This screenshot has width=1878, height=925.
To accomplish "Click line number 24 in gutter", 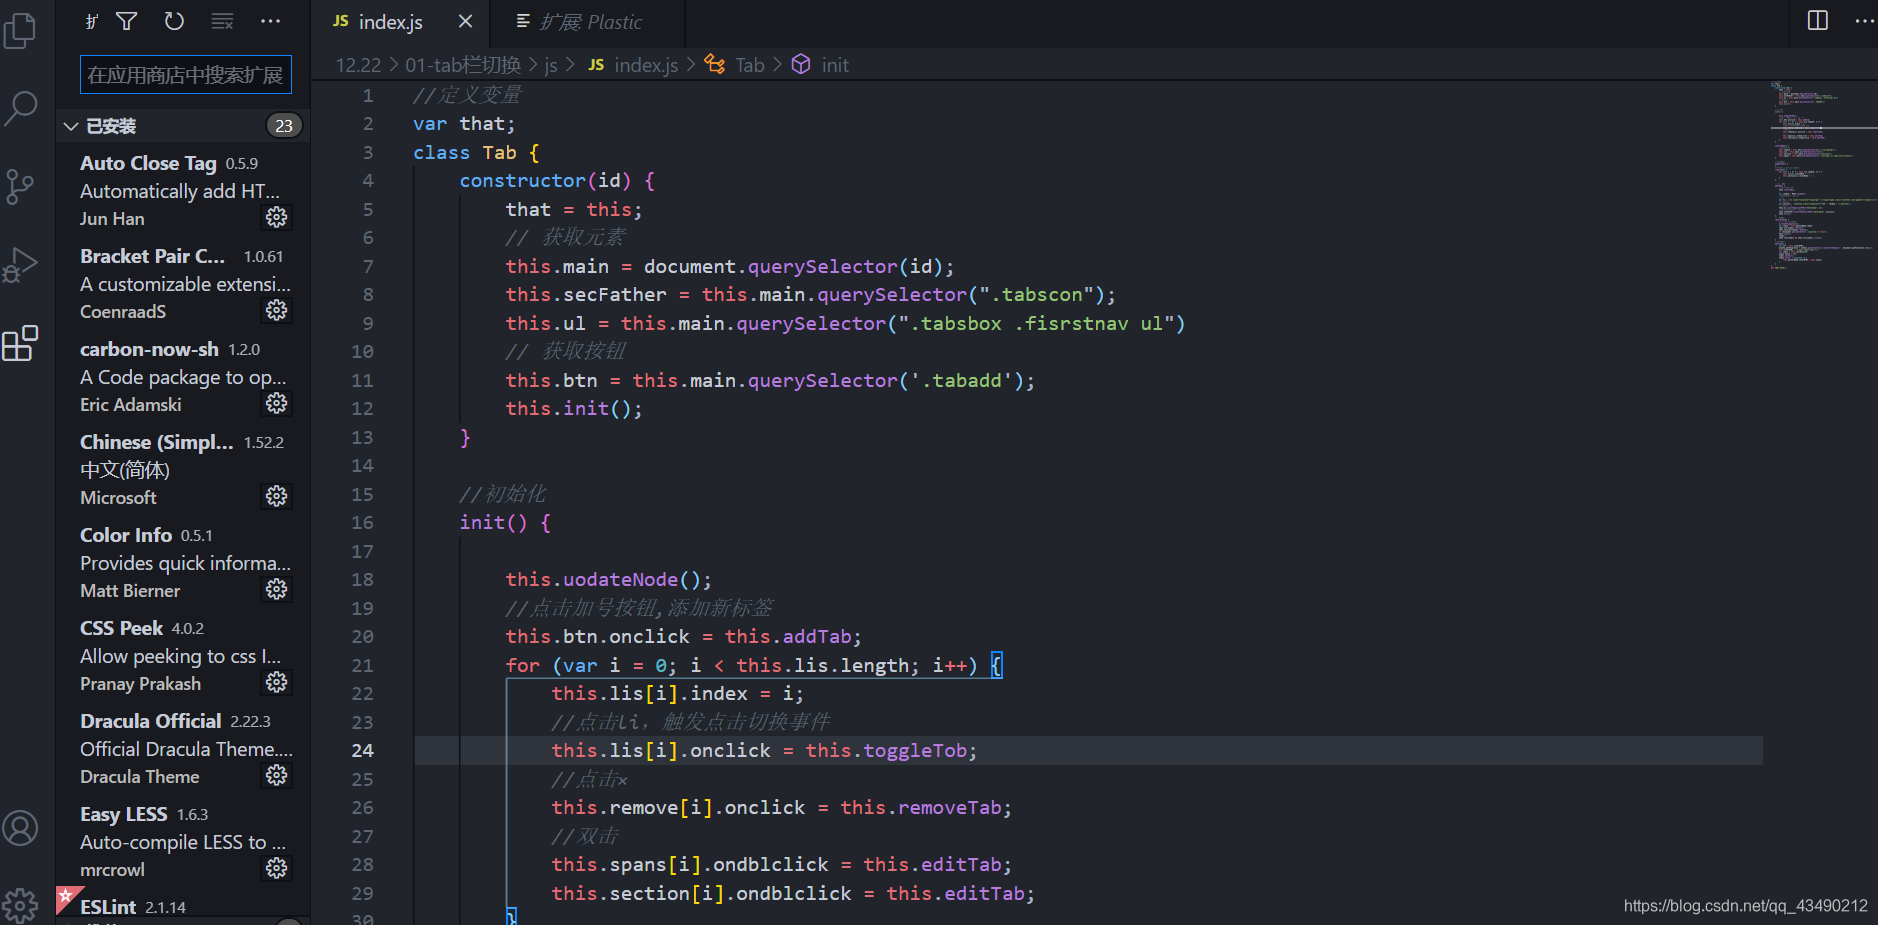I will (363, 751).
